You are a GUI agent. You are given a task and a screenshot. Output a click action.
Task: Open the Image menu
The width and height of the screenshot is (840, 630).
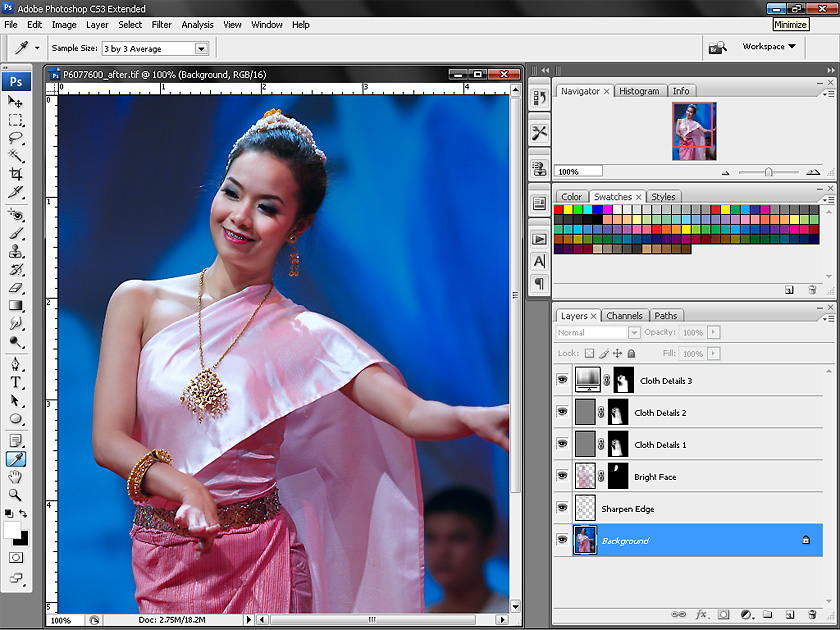tap(64, 25)
